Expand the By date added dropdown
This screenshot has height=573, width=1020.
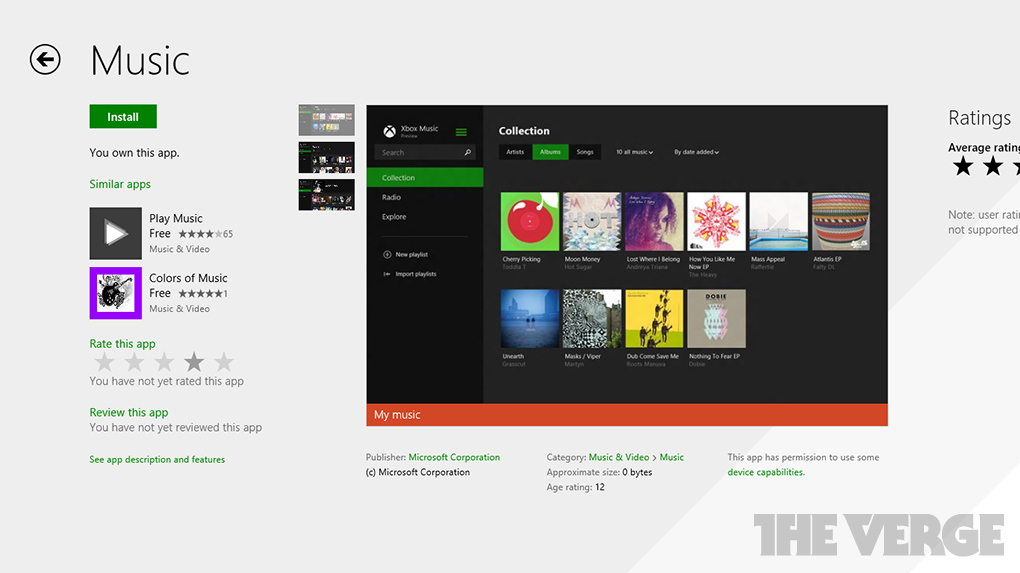(696, 152)
